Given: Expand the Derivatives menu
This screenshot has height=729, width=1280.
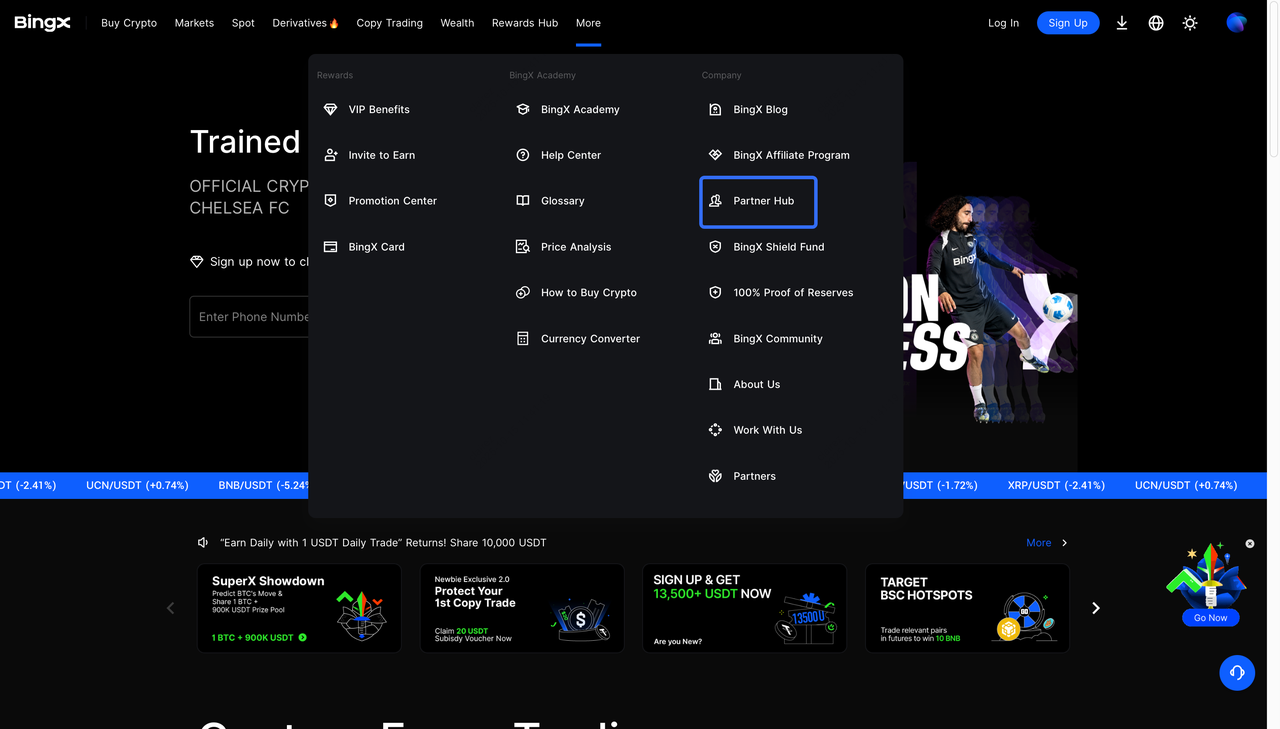Looking at the screenshot, I should [x=305, y=23].
